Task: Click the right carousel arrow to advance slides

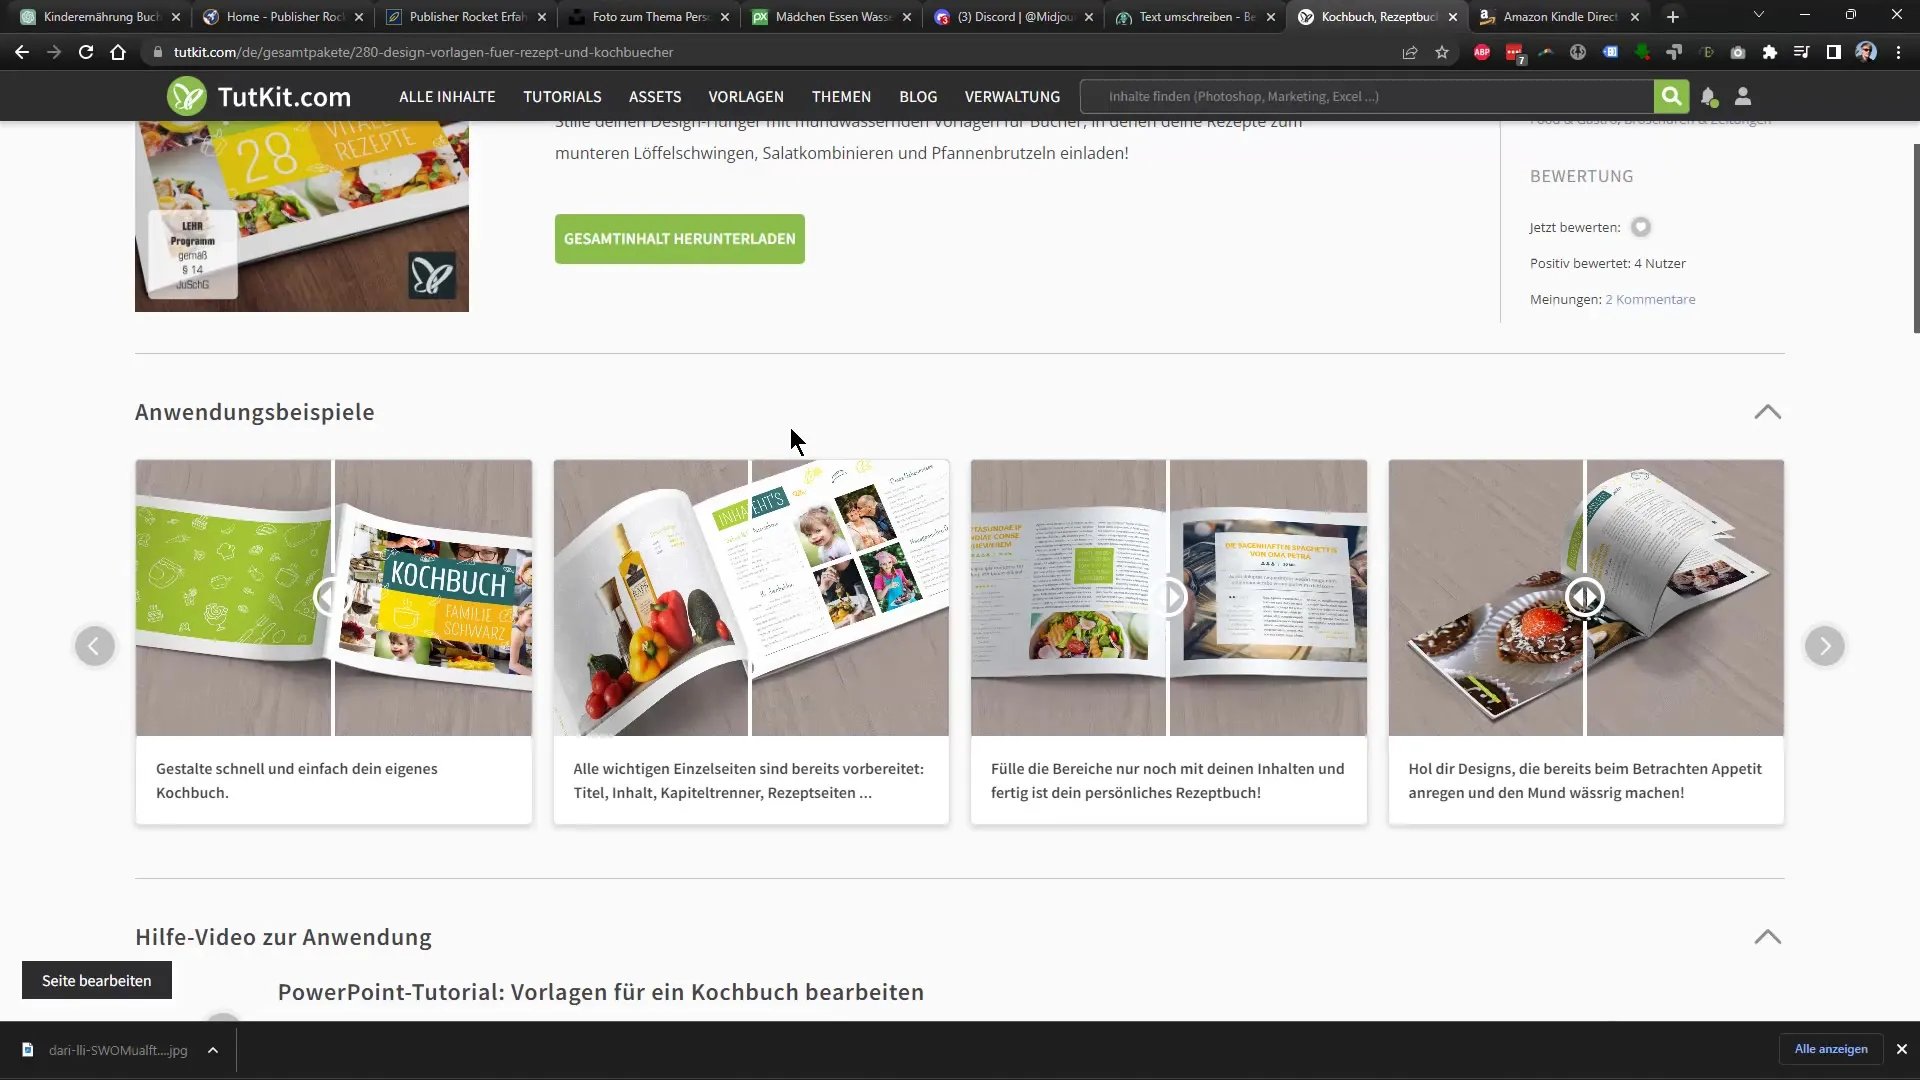Action: [1825, 645]
